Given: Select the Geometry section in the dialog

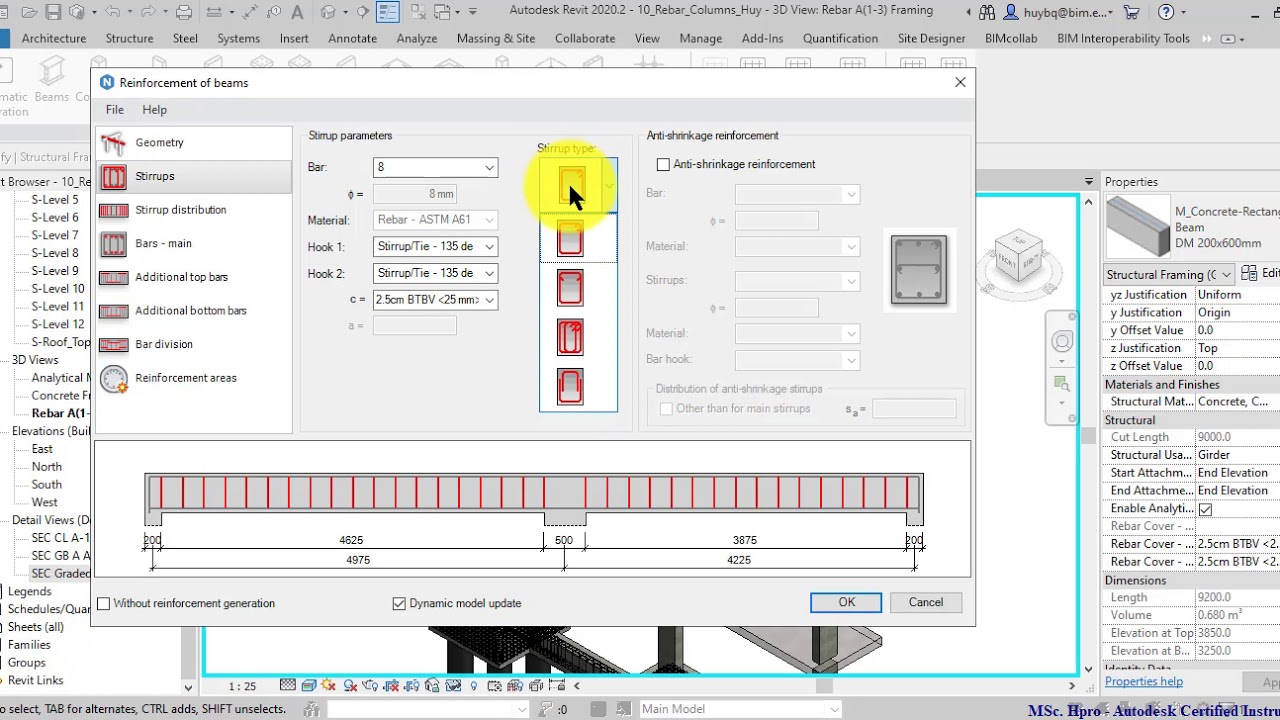Looking at the screenshot, I should tap(195, 143).
